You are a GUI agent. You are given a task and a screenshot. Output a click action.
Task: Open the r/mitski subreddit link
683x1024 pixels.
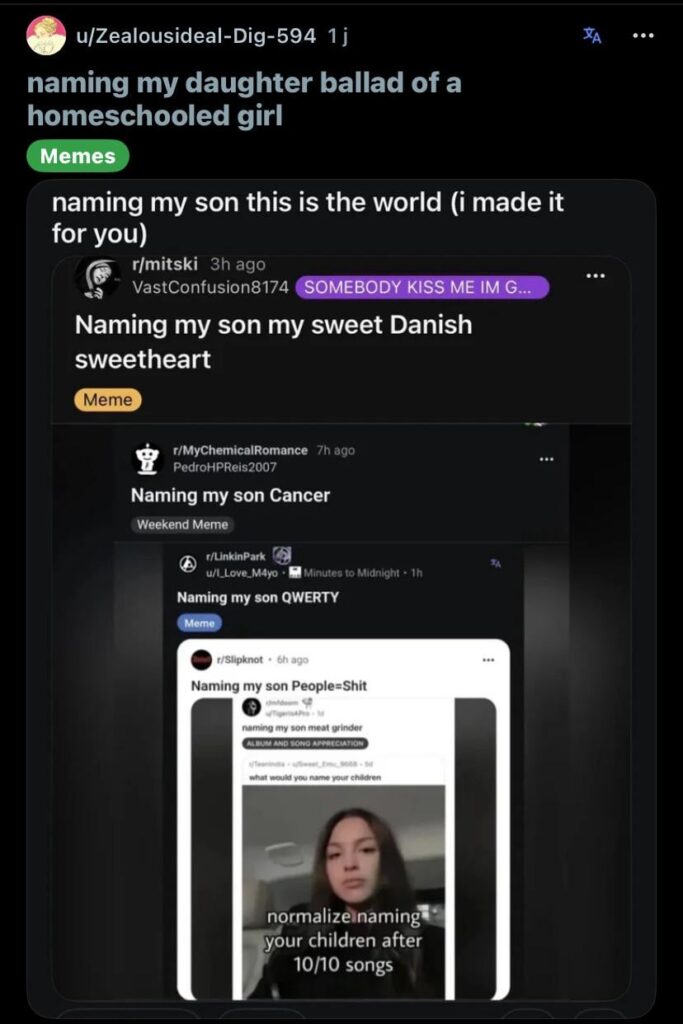[x=166, y=264]
